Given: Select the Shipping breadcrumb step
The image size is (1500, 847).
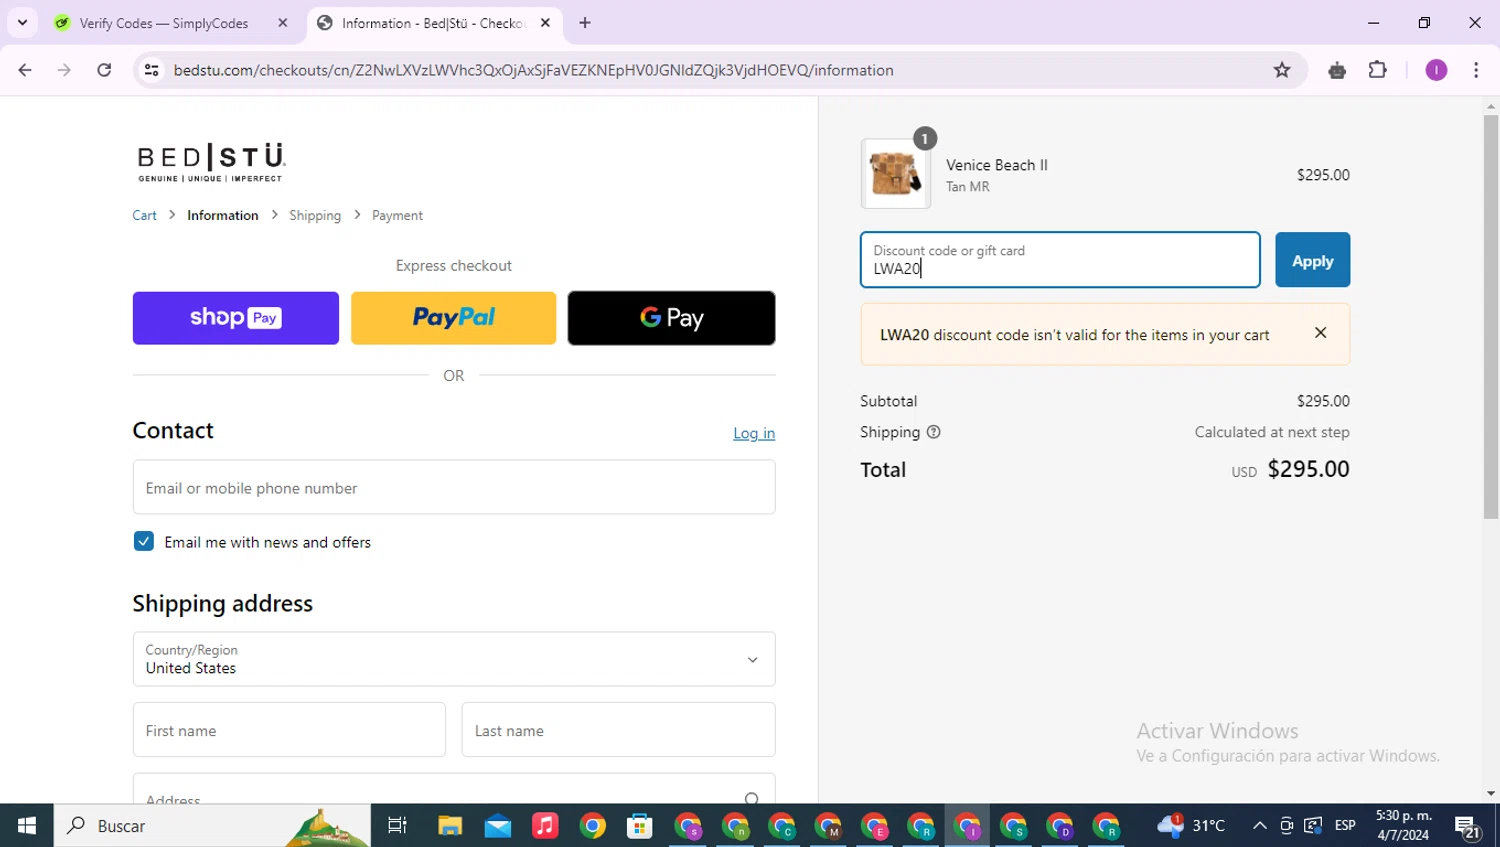Looking at the screenshot, I should click(x=315, y=215).
